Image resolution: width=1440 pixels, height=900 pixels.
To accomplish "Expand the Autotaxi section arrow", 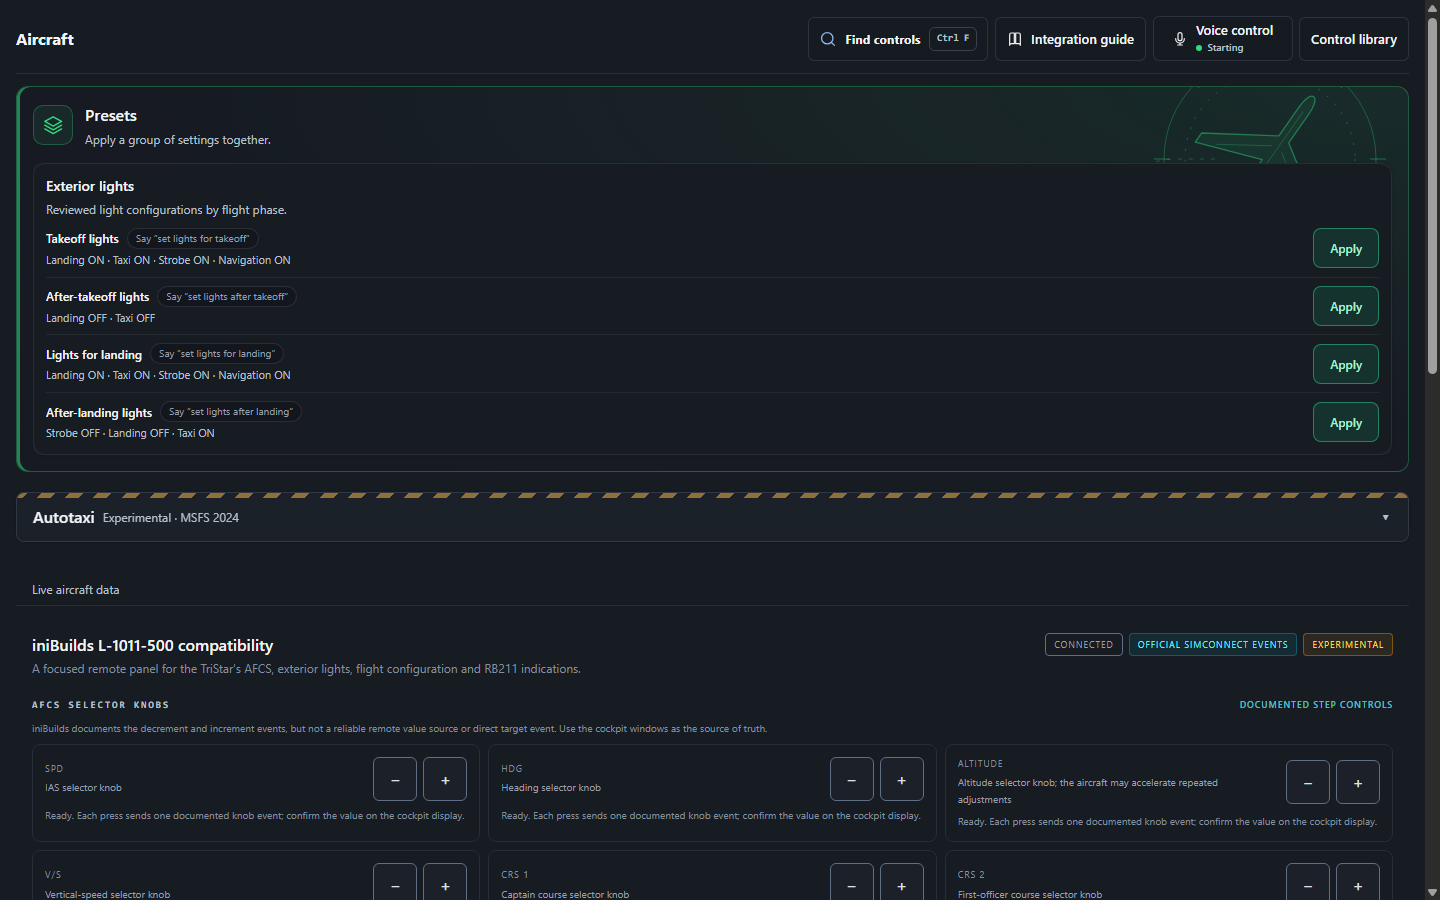I will tap(1385, 517).
